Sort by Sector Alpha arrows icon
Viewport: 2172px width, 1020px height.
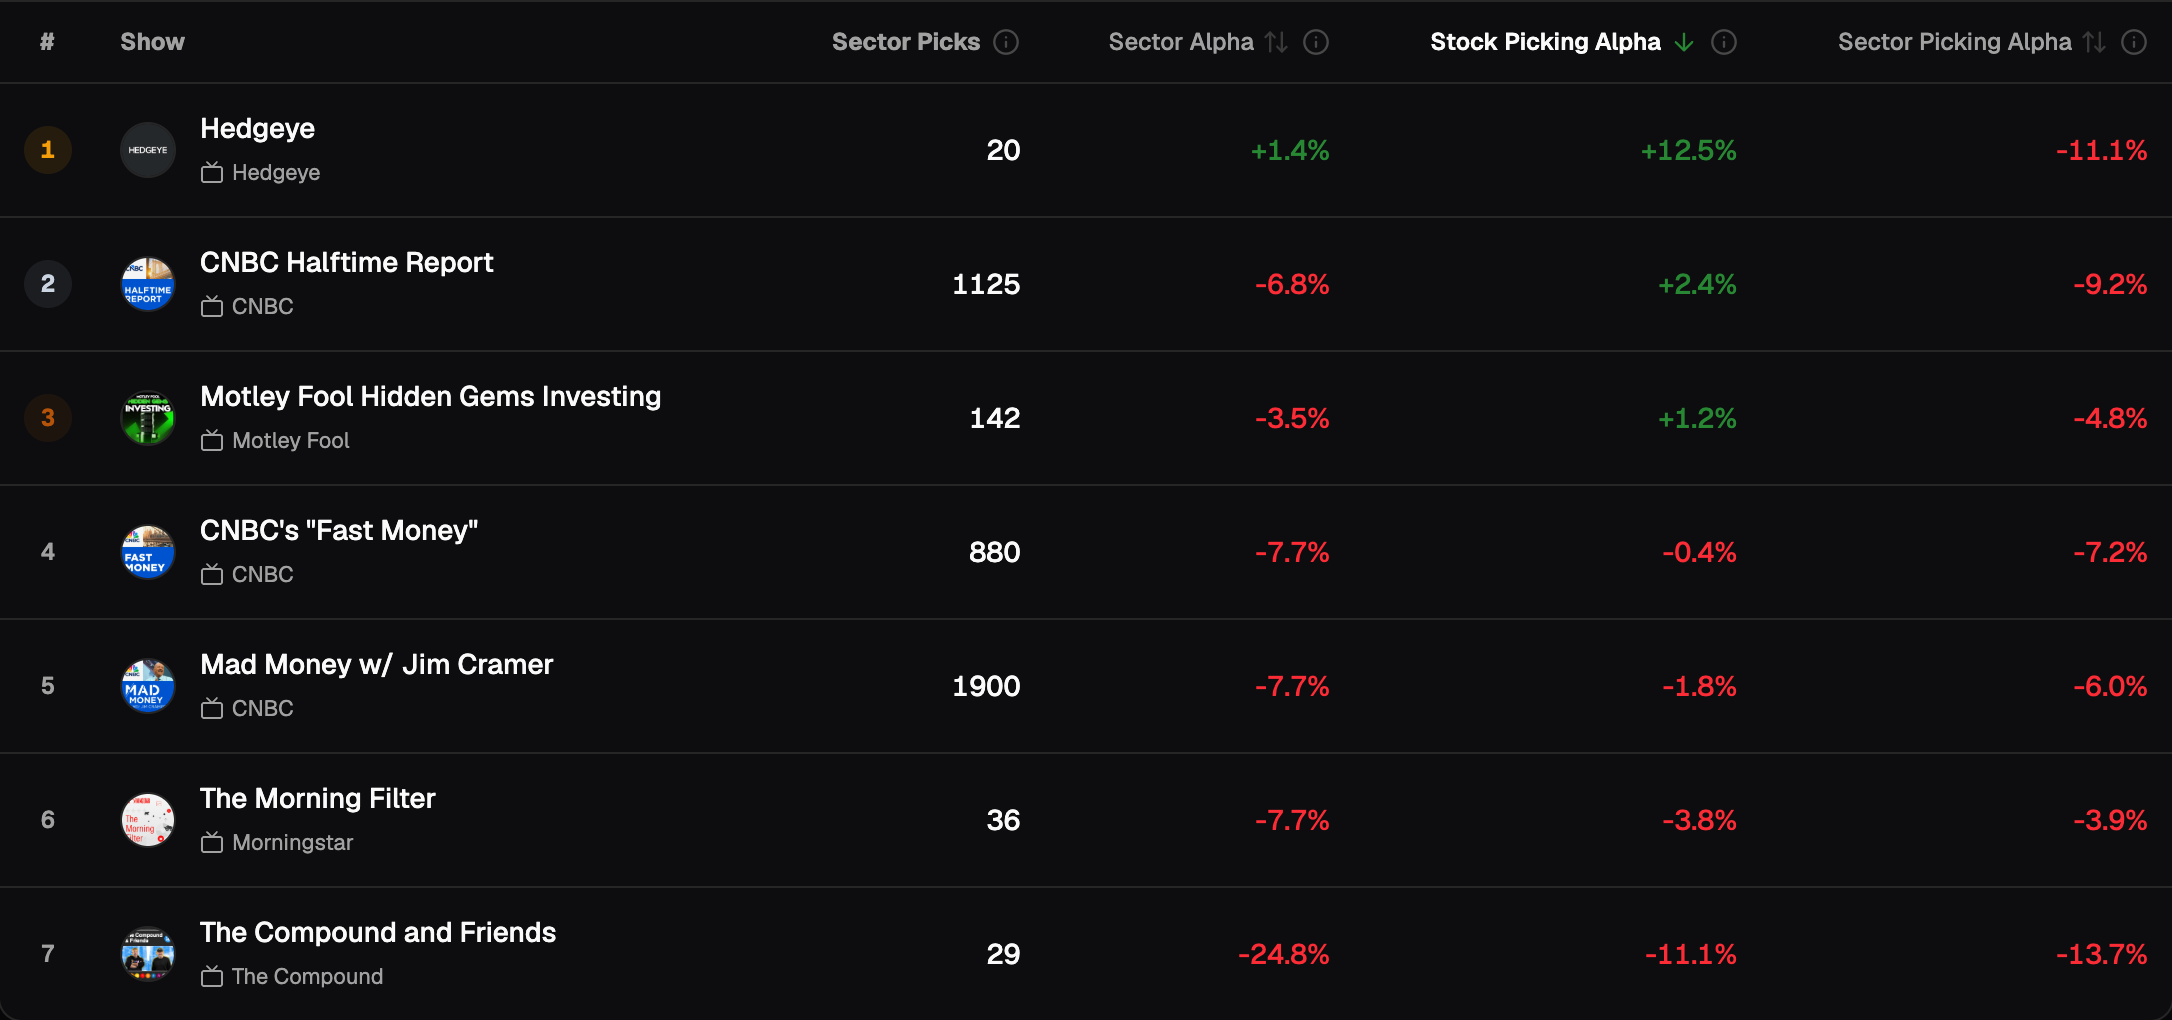pos(1276,42)
